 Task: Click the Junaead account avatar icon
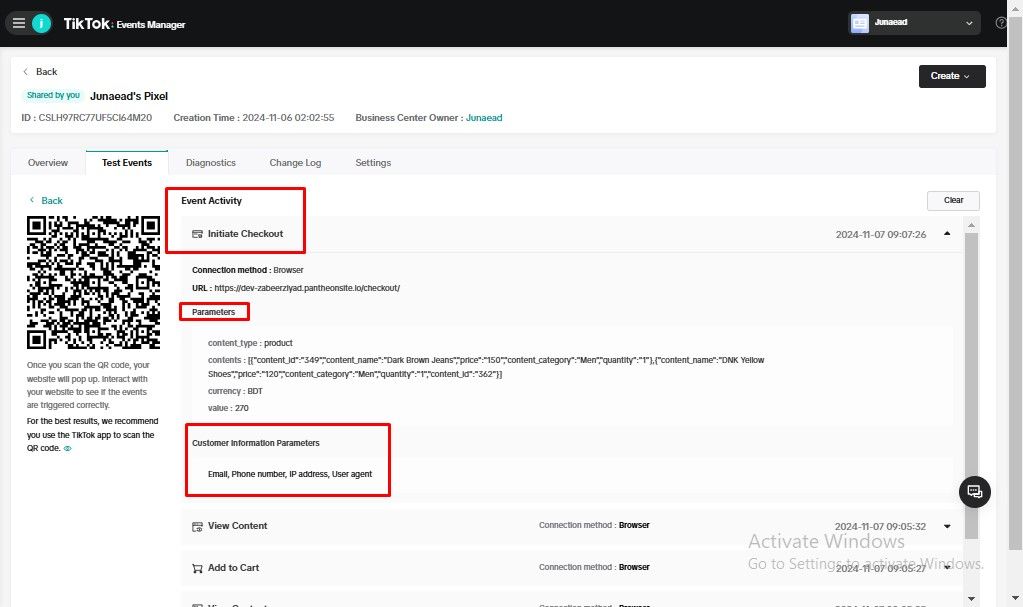coord(860,23)
